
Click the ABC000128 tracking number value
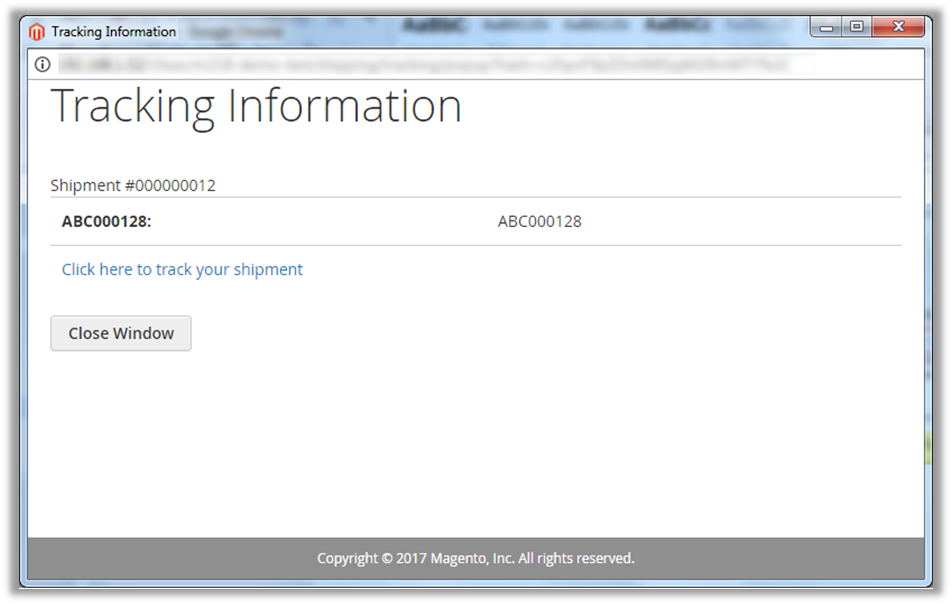(x=539, y=221)
